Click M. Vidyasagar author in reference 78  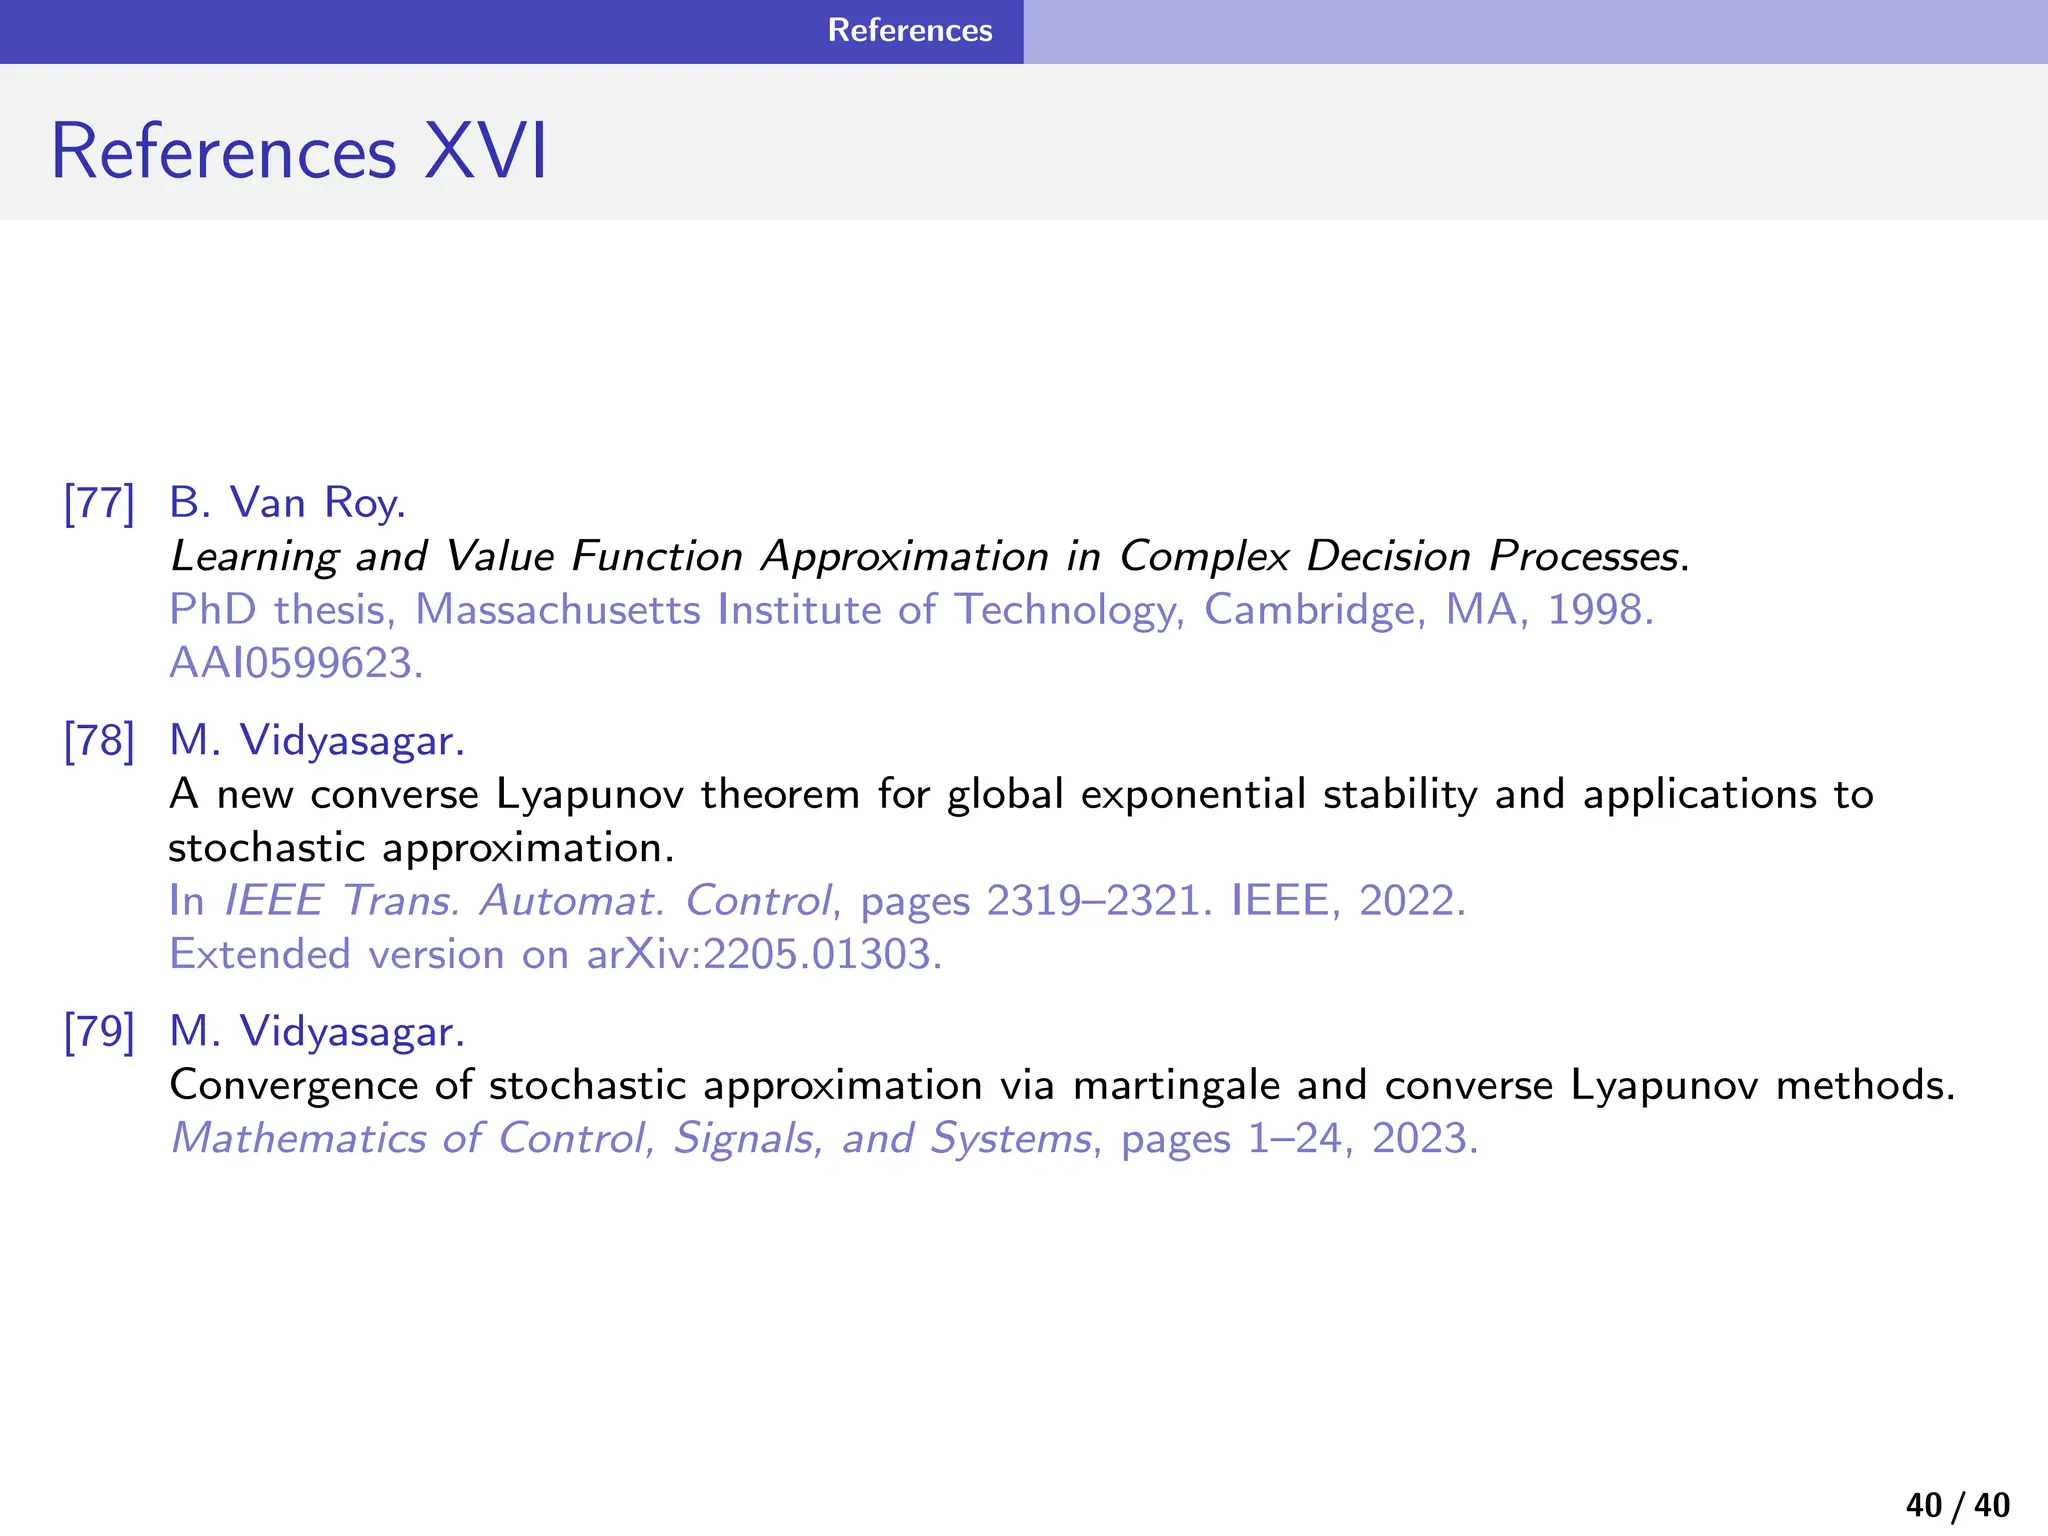(317, 741)
